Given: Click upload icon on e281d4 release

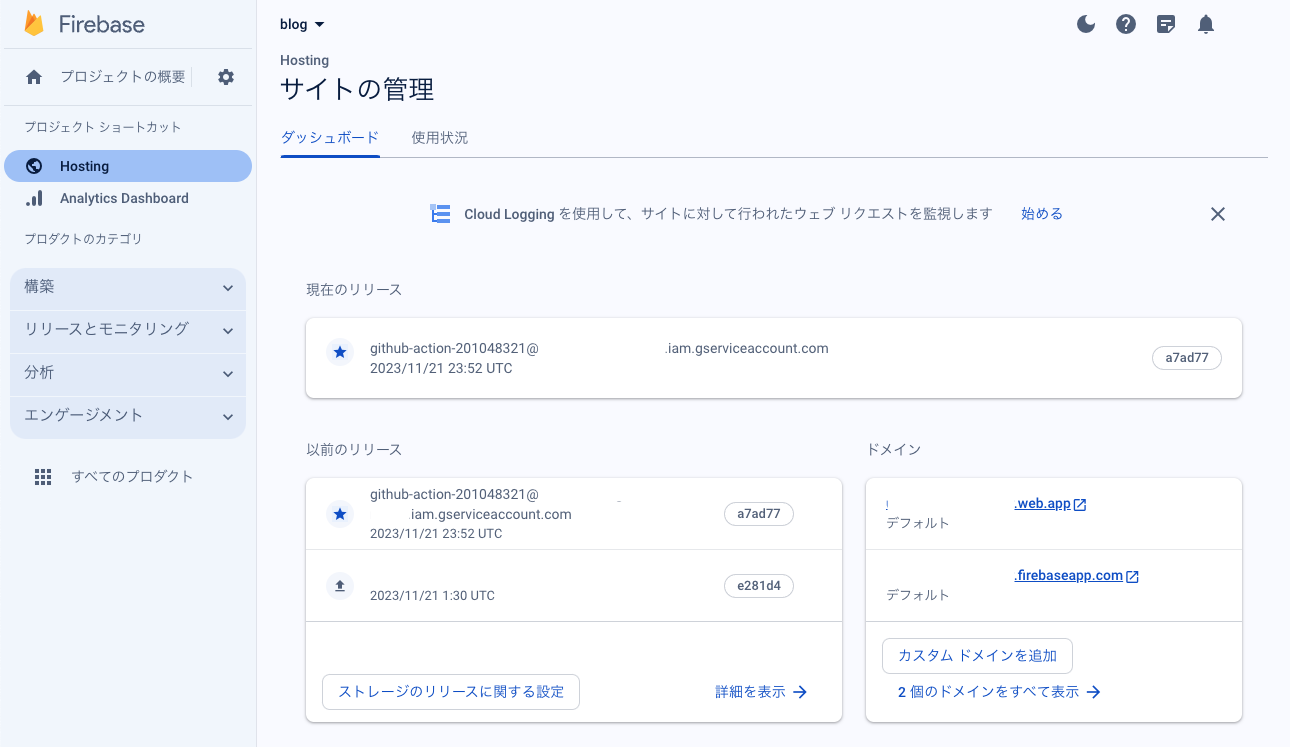Looking at the screenshot, I should point(340,586).
